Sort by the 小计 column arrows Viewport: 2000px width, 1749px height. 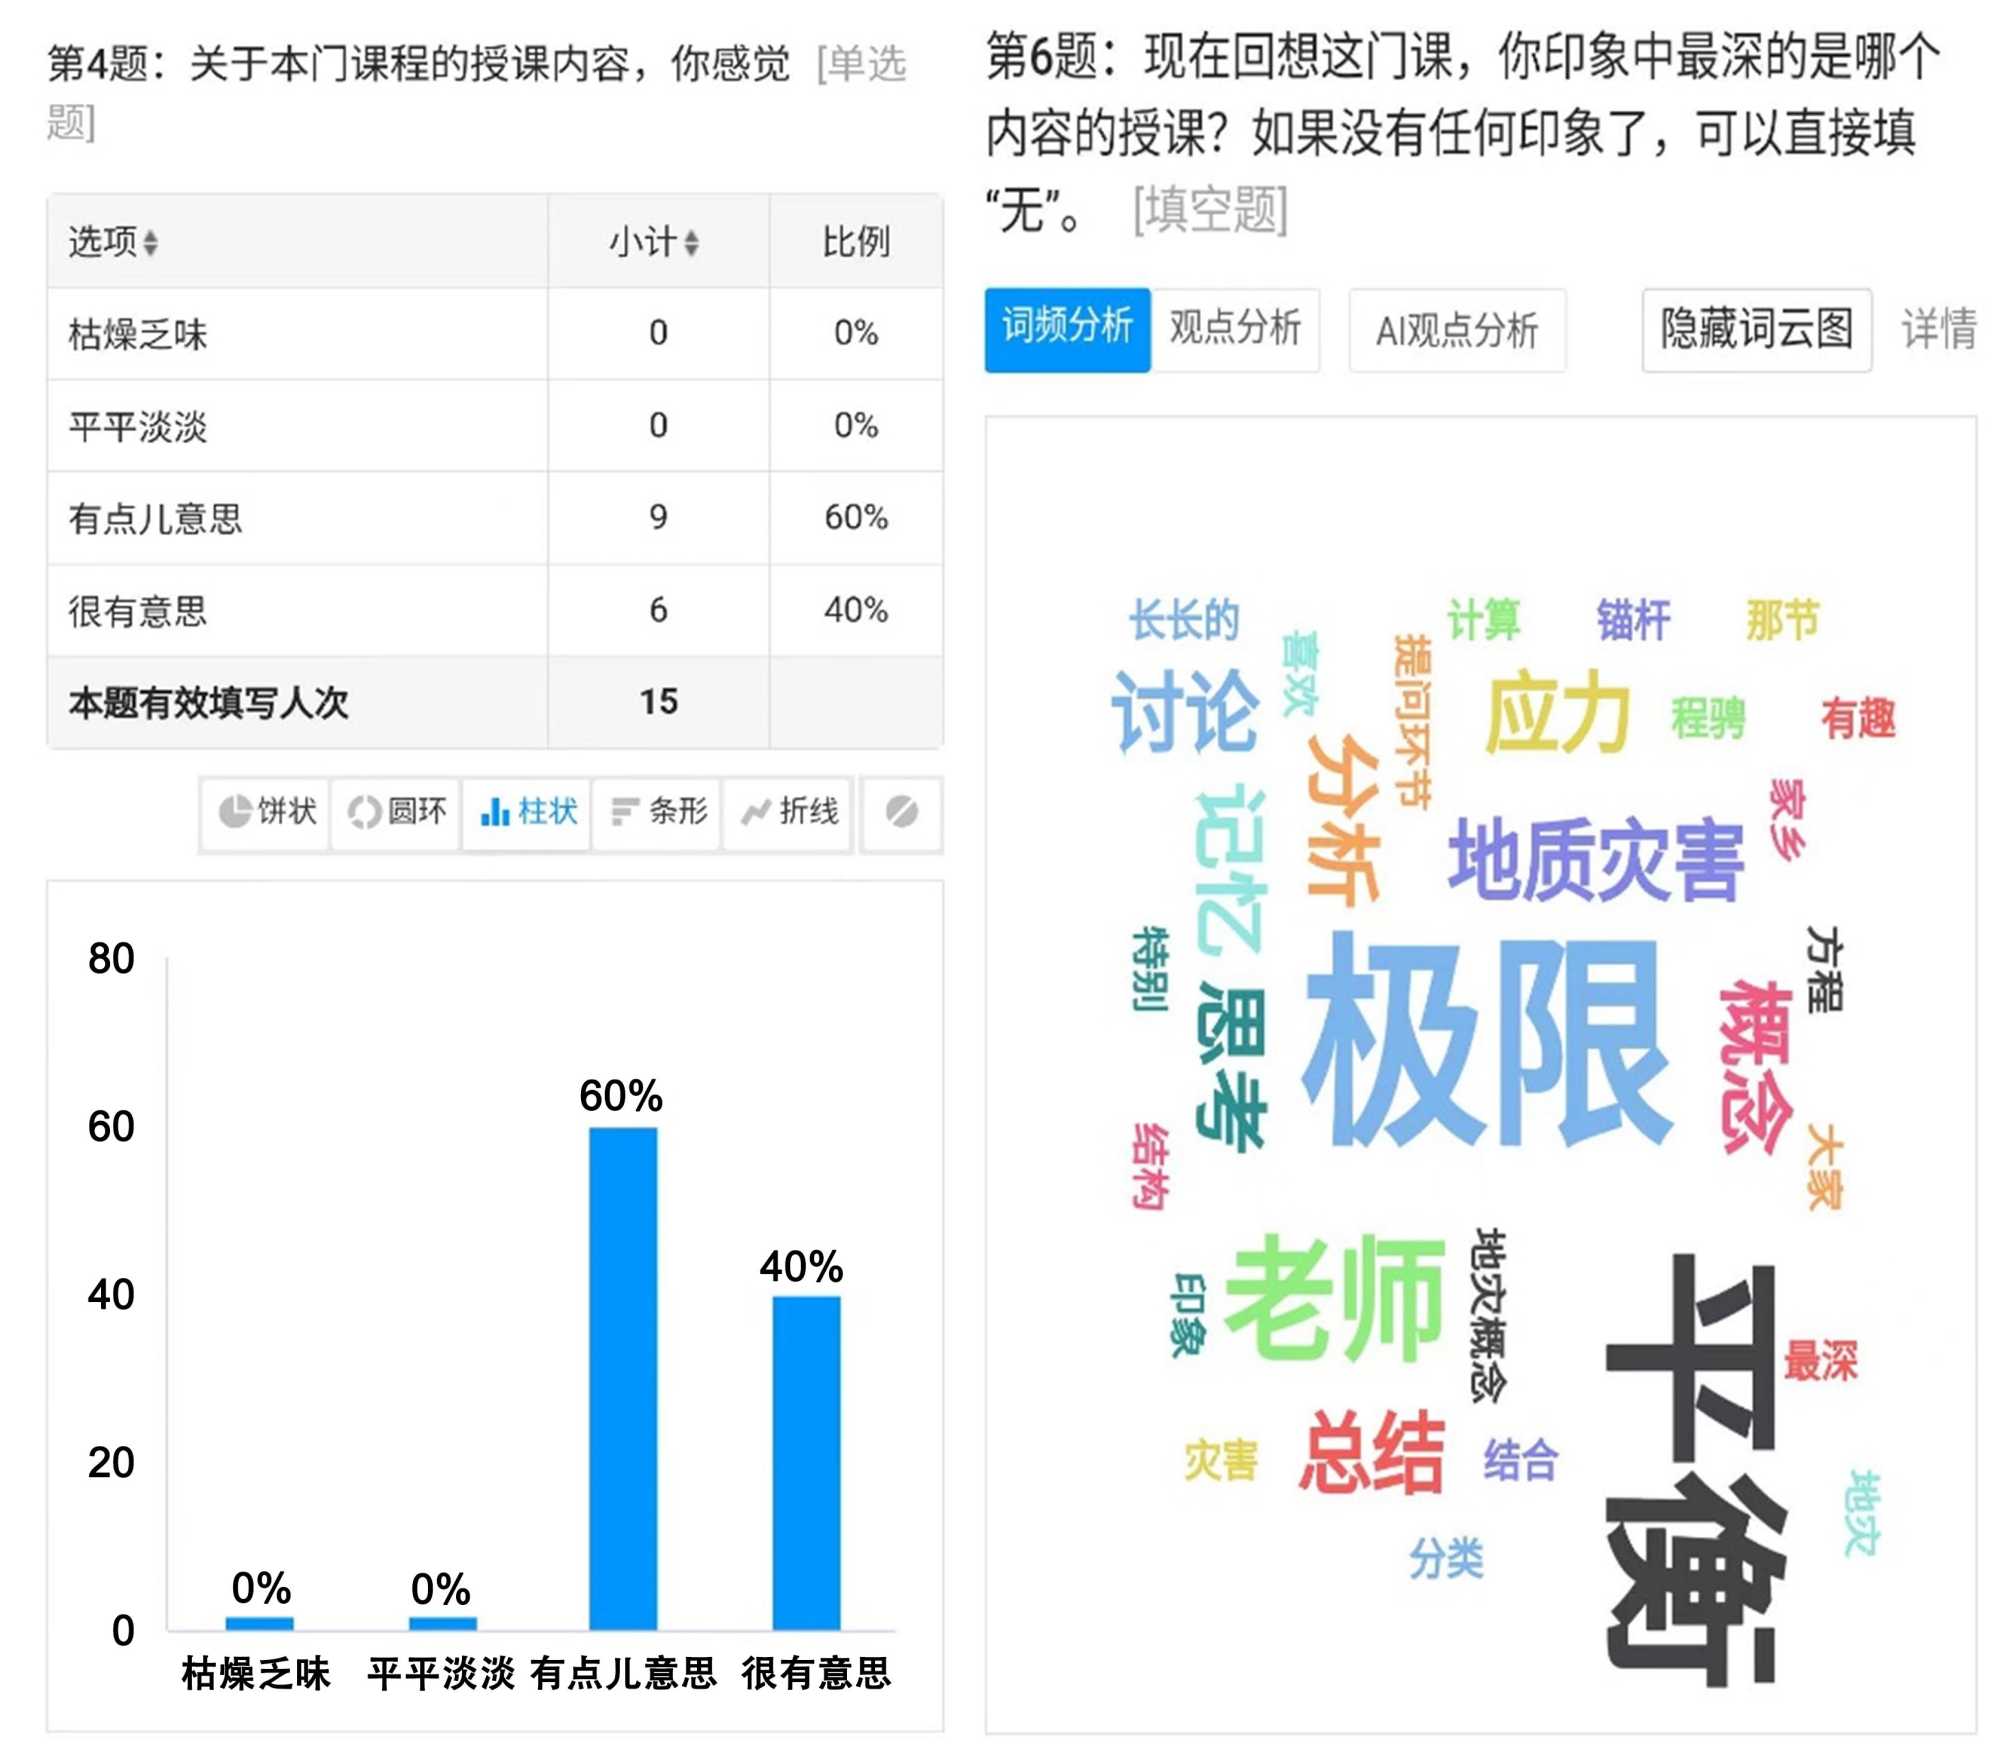coord(691,242)
